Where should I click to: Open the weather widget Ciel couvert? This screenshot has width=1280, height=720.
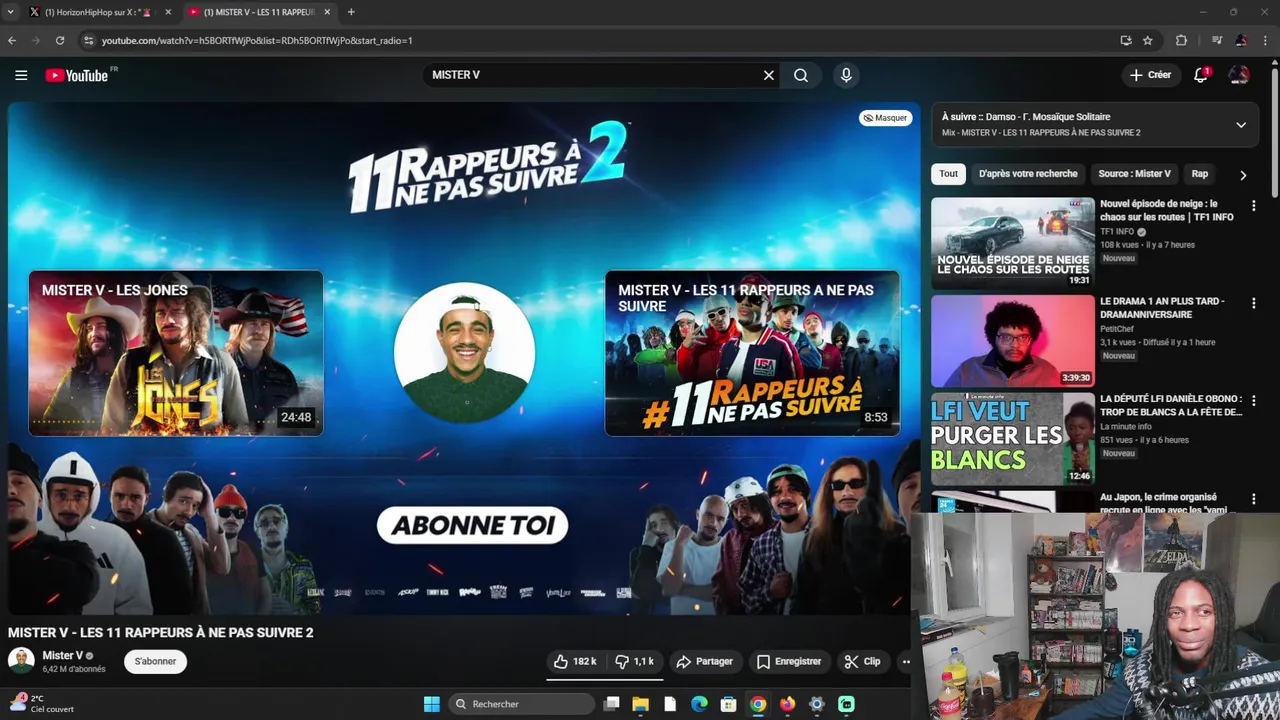[x=42, y=704]
